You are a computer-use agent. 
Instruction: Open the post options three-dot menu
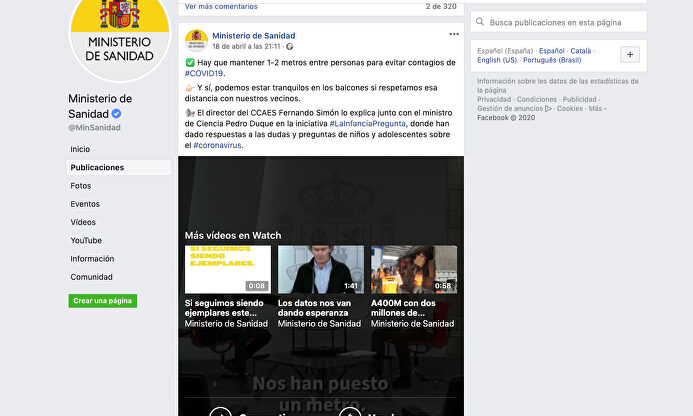(x=454, y=34)
